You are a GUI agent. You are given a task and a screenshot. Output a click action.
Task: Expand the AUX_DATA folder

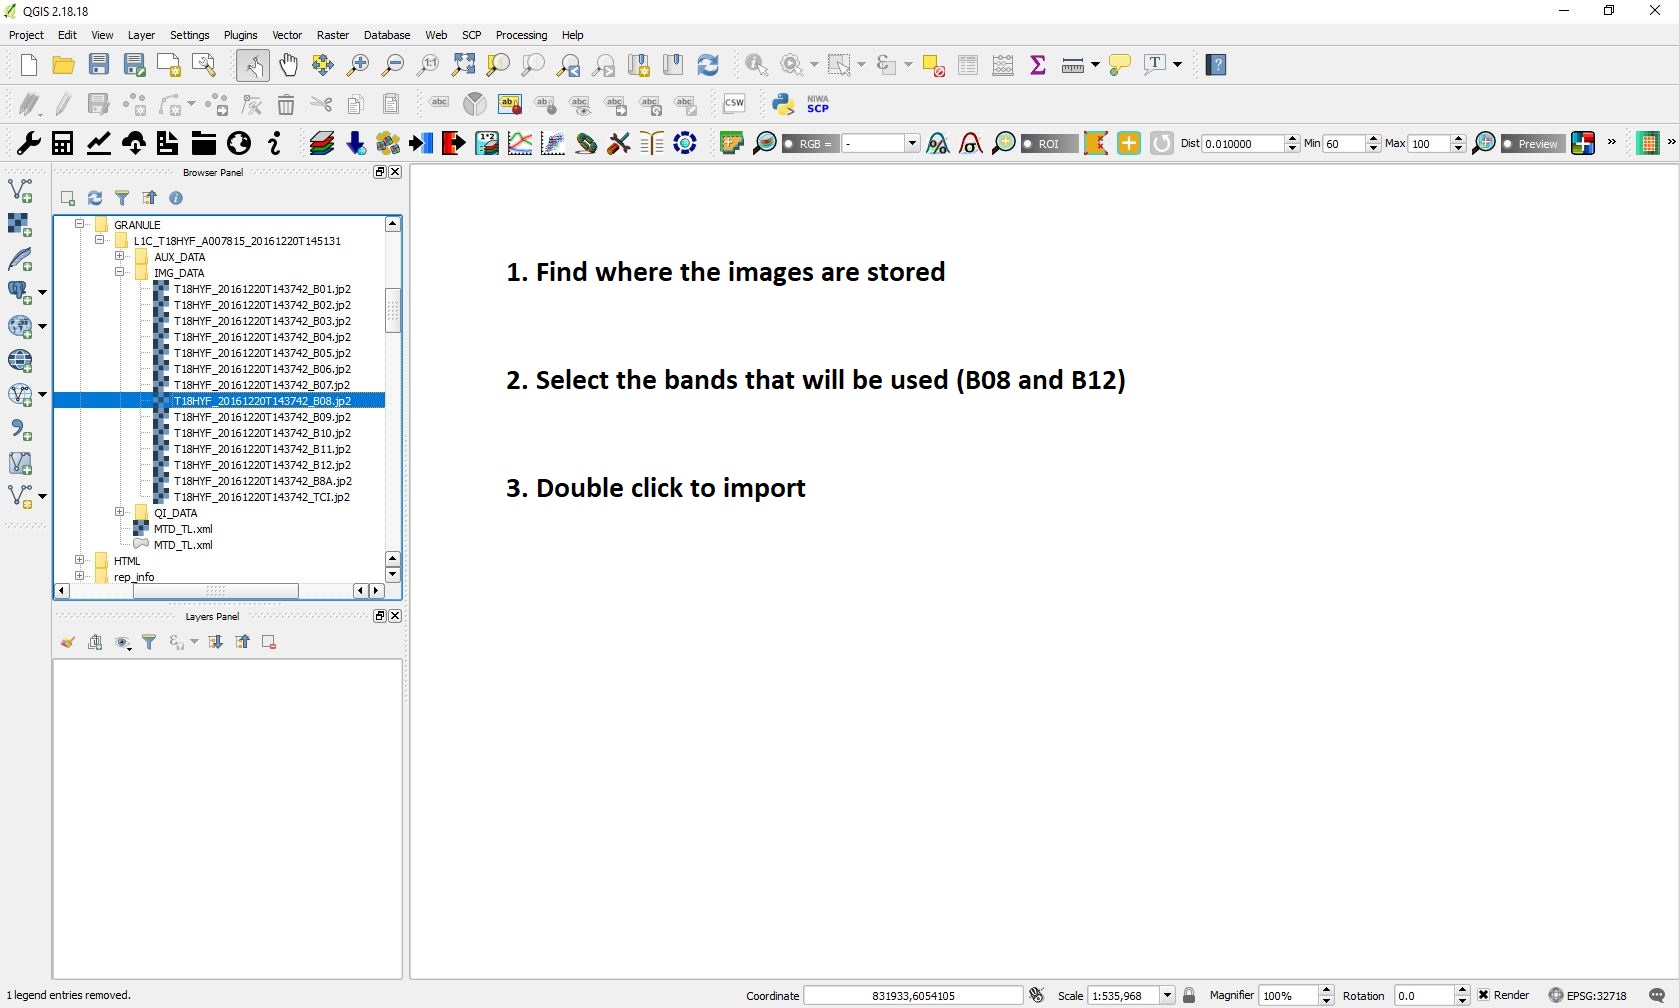pyautogui.click(x=120, y=257)
